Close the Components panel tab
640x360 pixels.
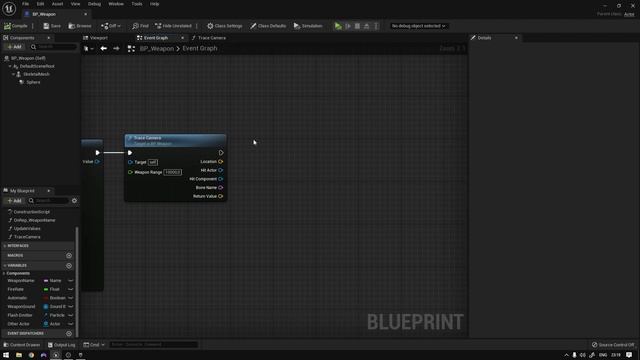point(49,38)
